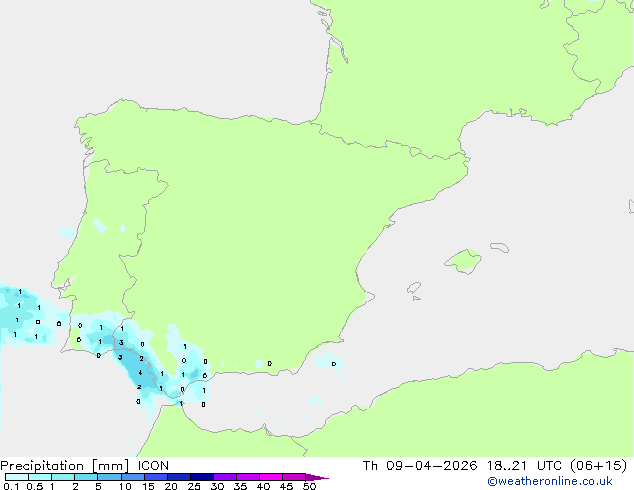Click the 15–20 mm legend swatch

[155, 477]
